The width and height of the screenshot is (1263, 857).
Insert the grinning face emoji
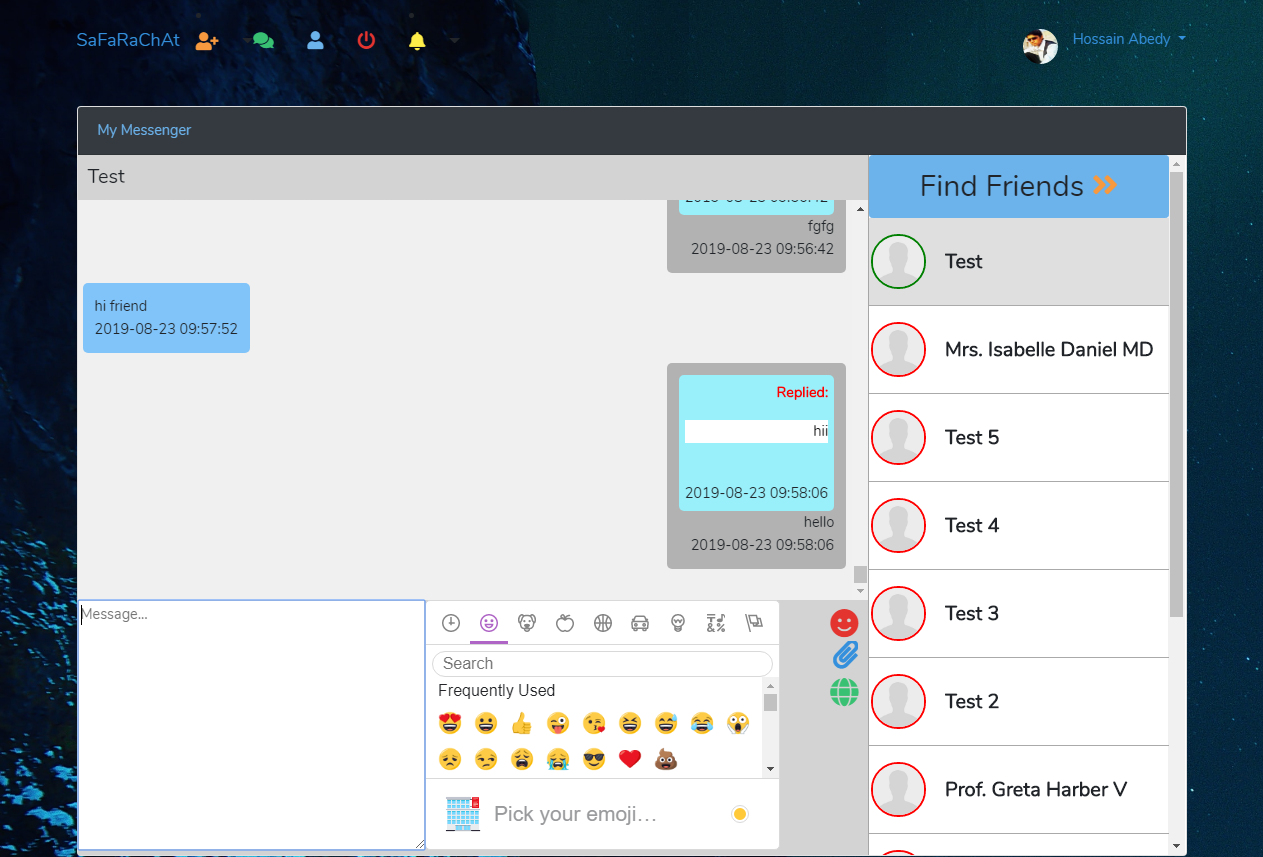pyautogui.click(x=486, y=723)
